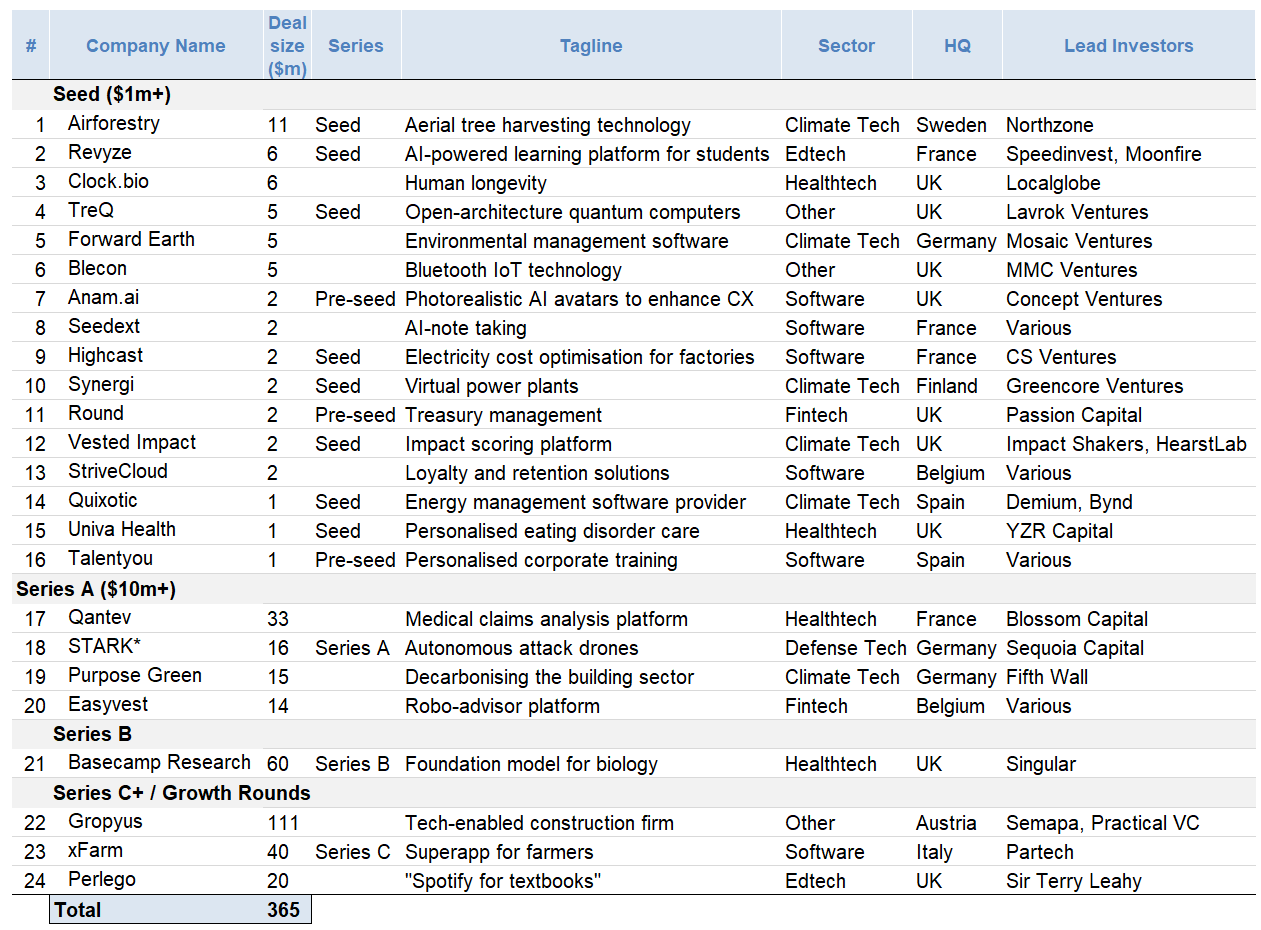Image resolution: width=1261 pixels, height=930 pixels.
Task: Click the Revyze company name
Action: 100,152
